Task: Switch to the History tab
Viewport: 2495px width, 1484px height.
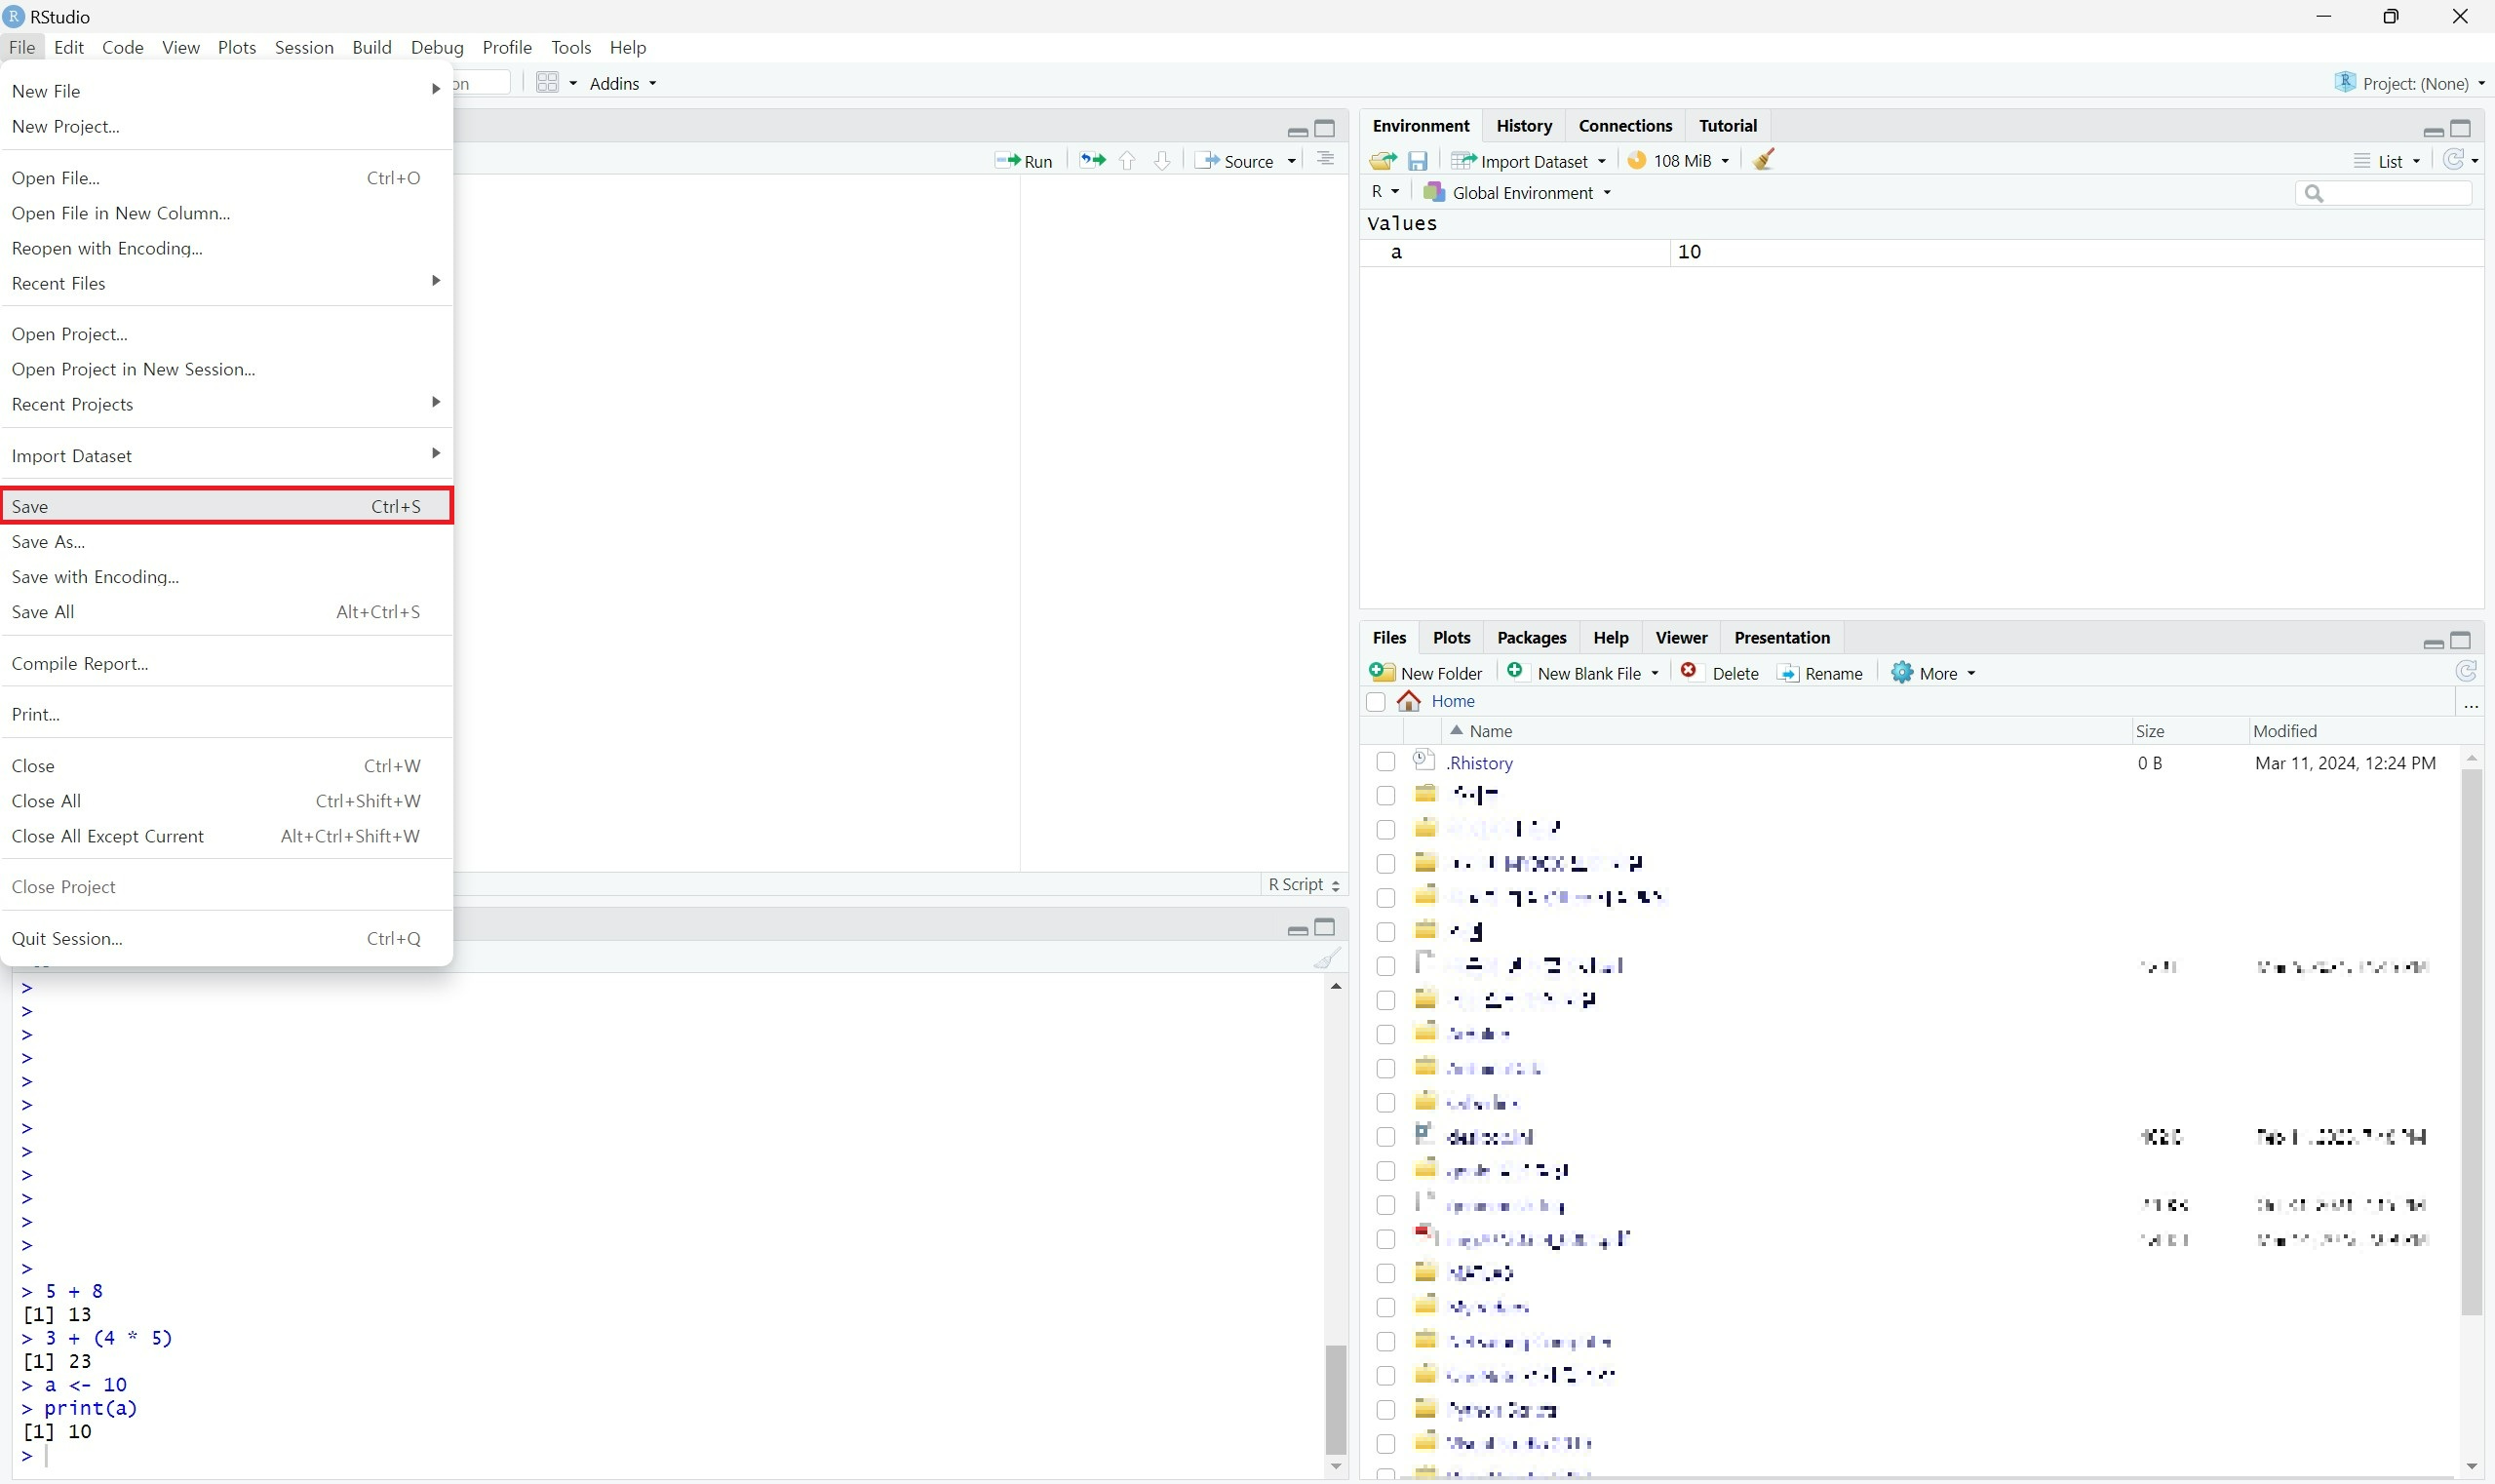Action: pyautogui.click(x=1523, y=126)
